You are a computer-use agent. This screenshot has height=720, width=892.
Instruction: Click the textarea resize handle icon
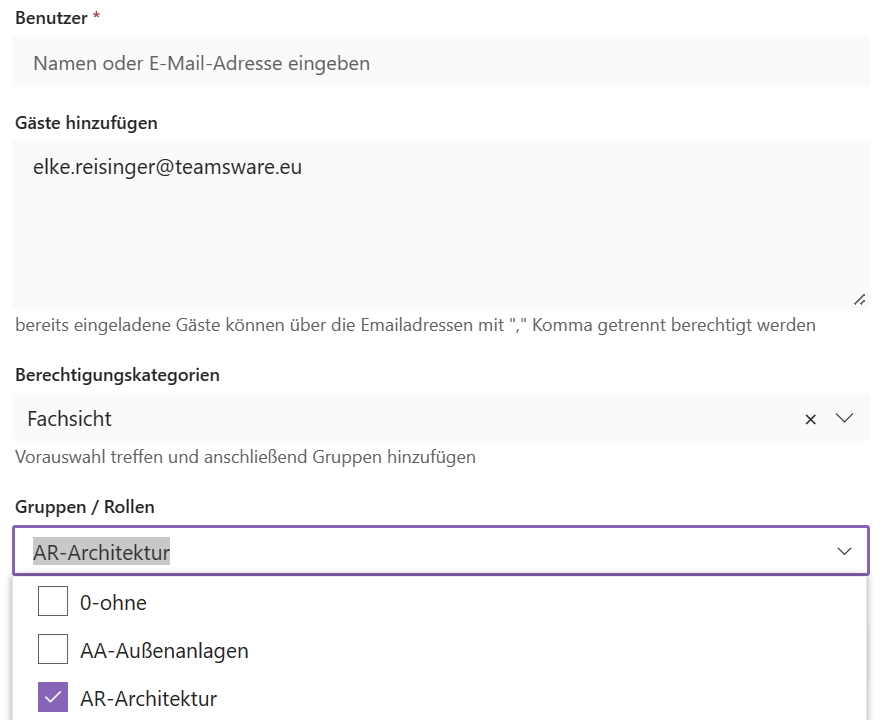pyautogui.click(x=860, y=299)
